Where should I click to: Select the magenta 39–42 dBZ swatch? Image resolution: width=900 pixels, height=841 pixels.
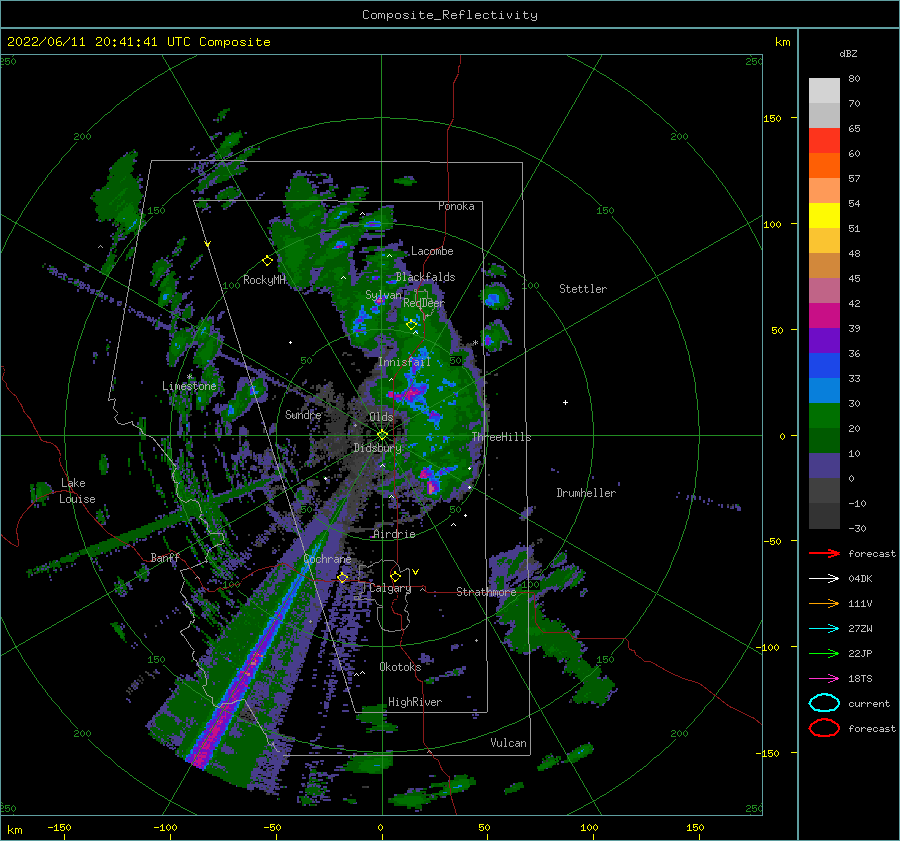click(x=824, y=316)
